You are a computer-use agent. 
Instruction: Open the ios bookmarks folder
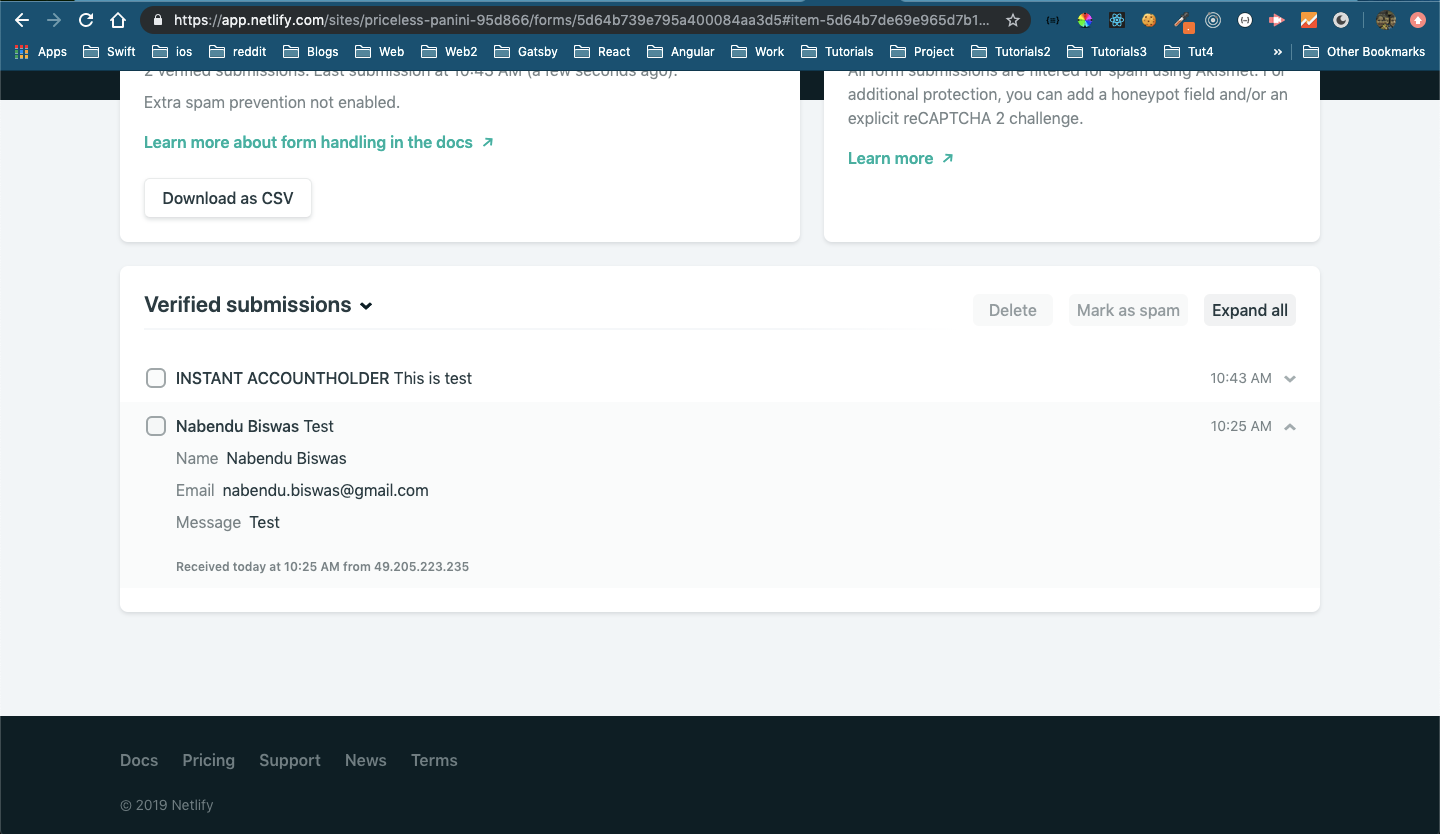pos(172,52)
